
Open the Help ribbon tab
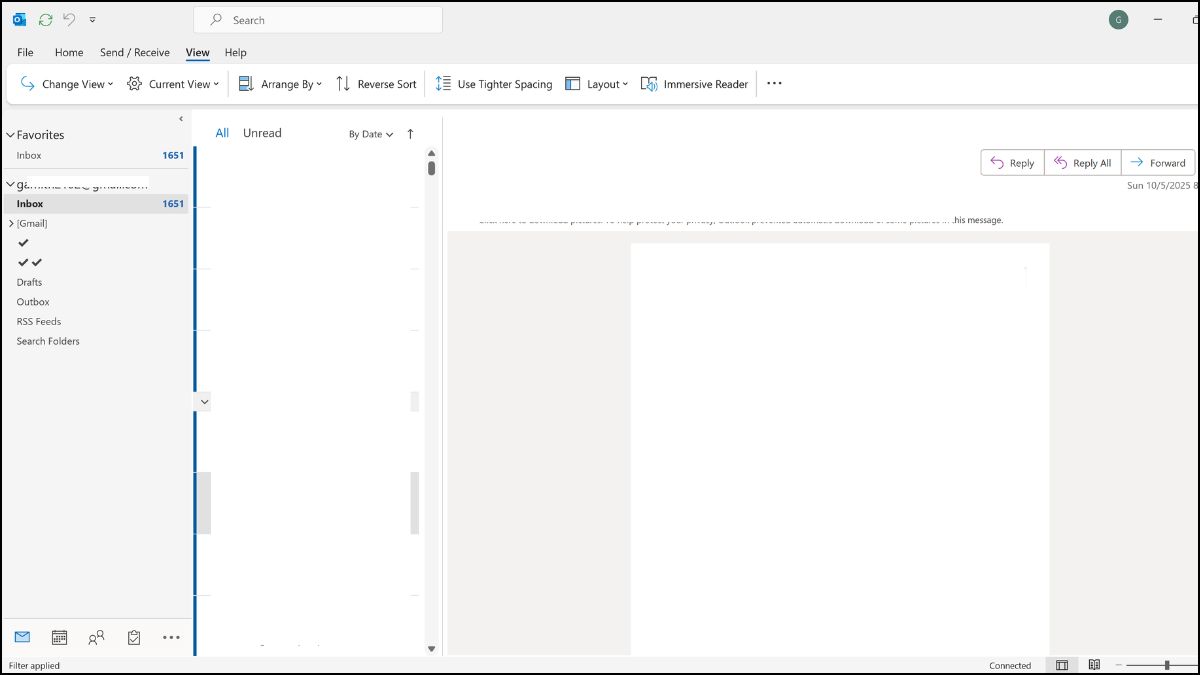click(235, 52)
